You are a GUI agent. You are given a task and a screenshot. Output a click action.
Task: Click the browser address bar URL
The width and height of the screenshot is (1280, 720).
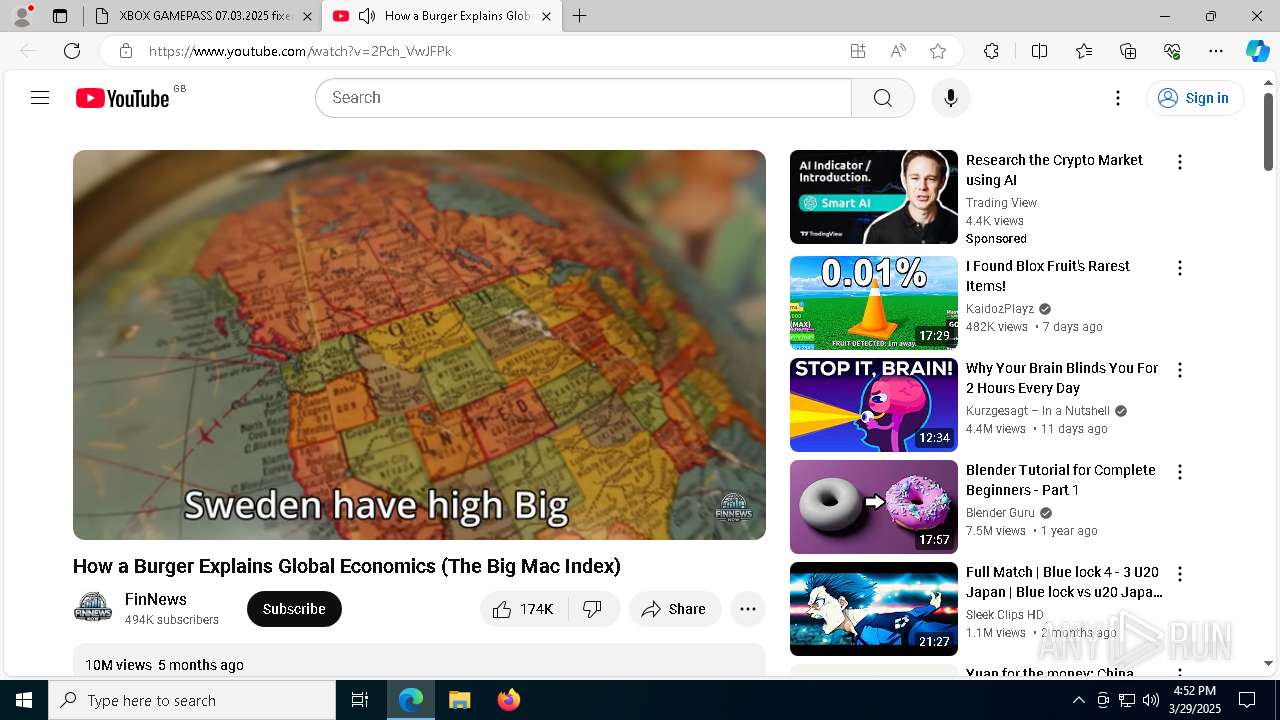(x=300, y=51)
